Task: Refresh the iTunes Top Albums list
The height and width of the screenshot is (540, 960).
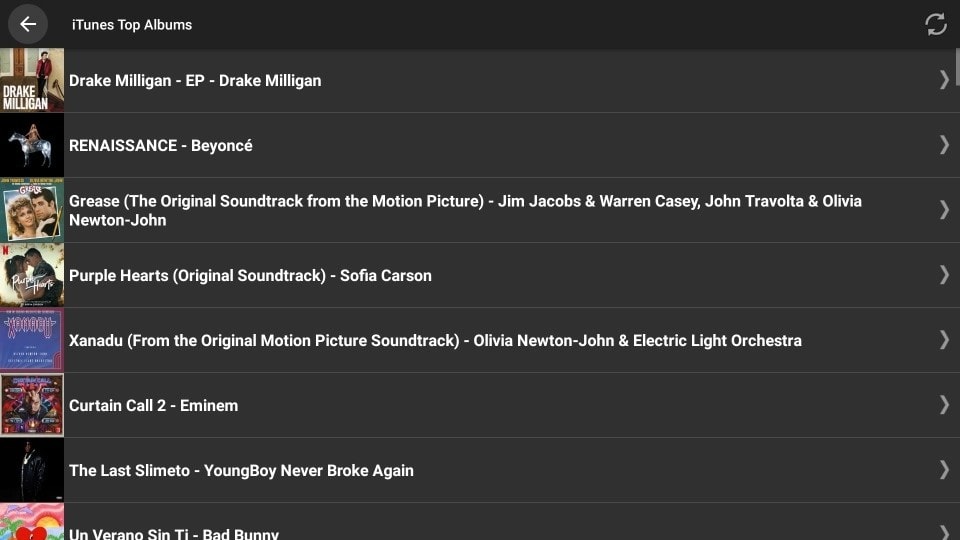Action: coord(936,24)
